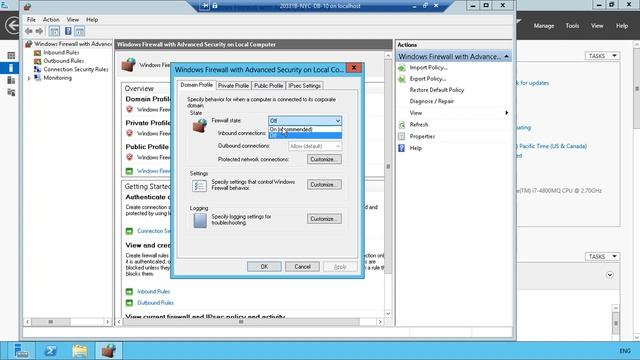Open PowerShell from the taskbar
The width and height of the screenshot is (640, 360).
point(51,351)
